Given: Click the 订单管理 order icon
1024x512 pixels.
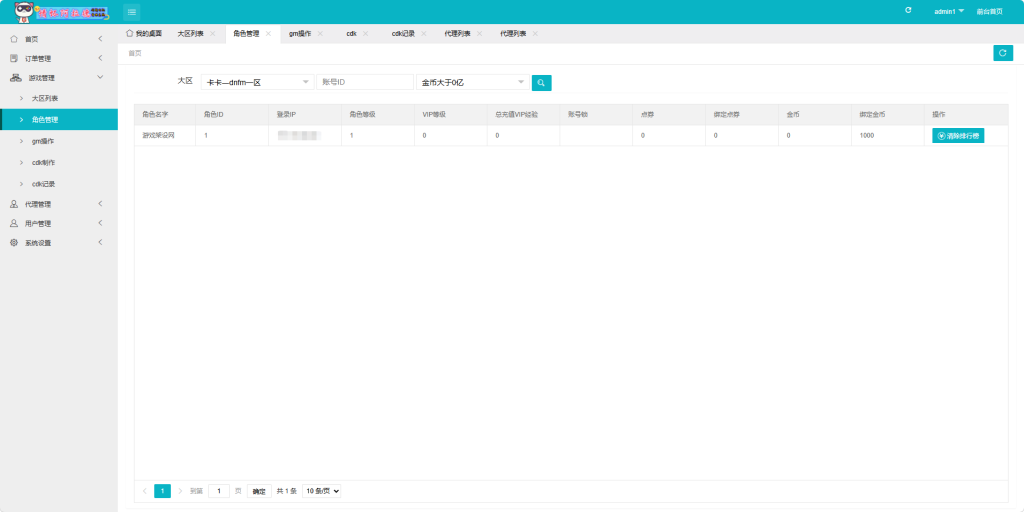Looking at the screenshot, I should (14, 59).
